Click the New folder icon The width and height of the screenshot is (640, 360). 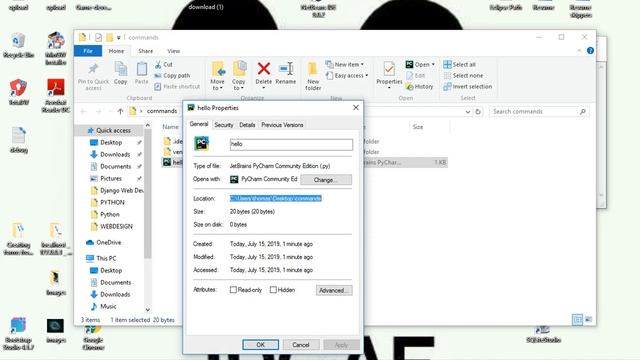[x=313, y=69]
